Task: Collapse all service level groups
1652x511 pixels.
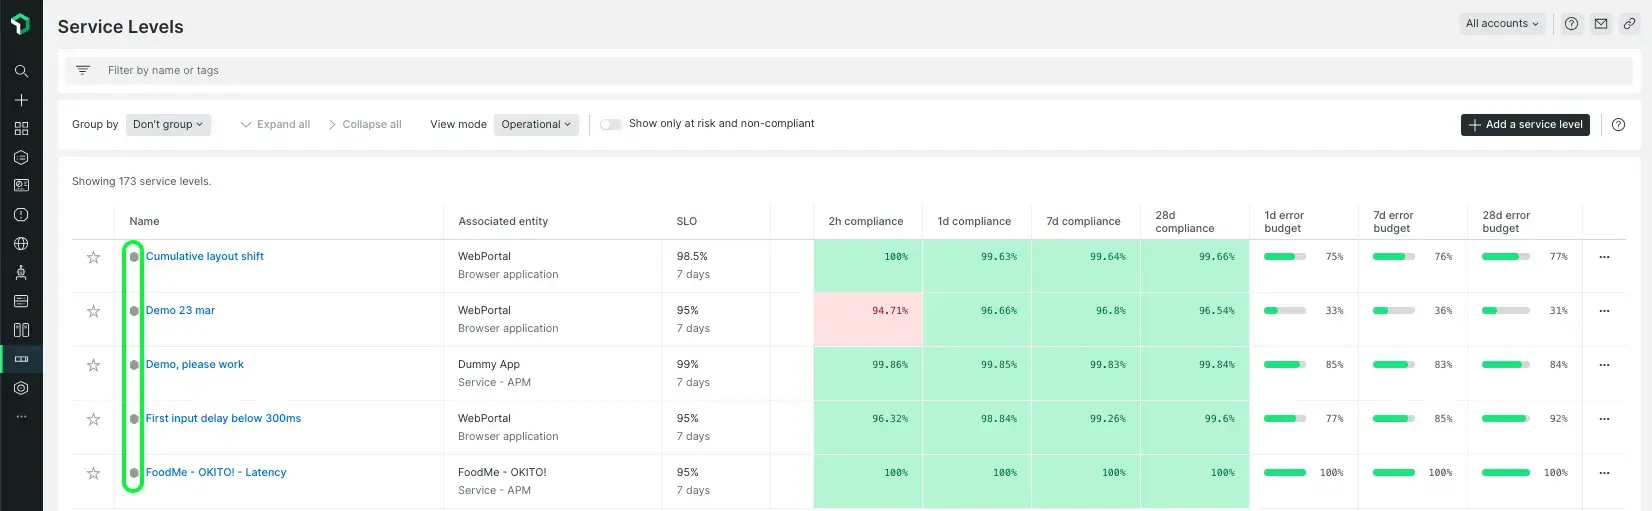Action: [365, 125]
